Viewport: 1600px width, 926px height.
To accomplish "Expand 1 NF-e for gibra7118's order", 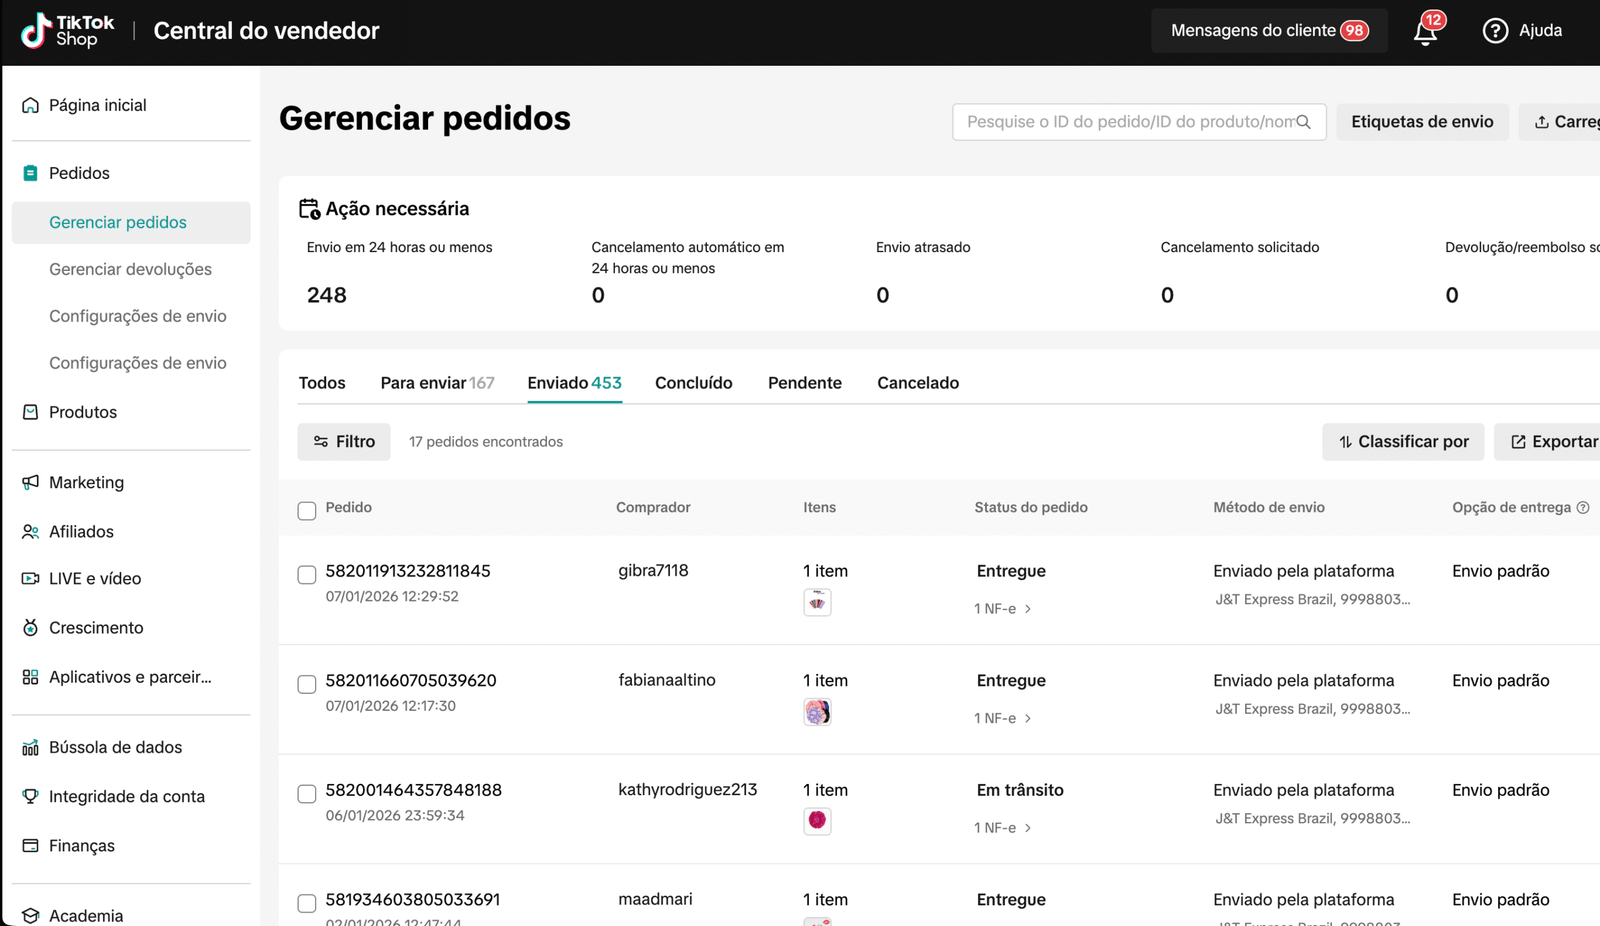I will click(1003, 609).
